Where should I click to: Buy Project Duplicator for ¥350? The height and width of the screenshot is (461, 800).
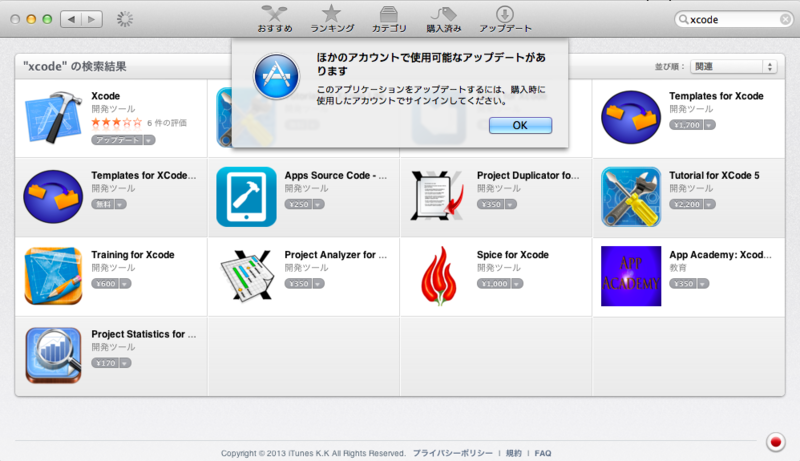tap(491, 204)
